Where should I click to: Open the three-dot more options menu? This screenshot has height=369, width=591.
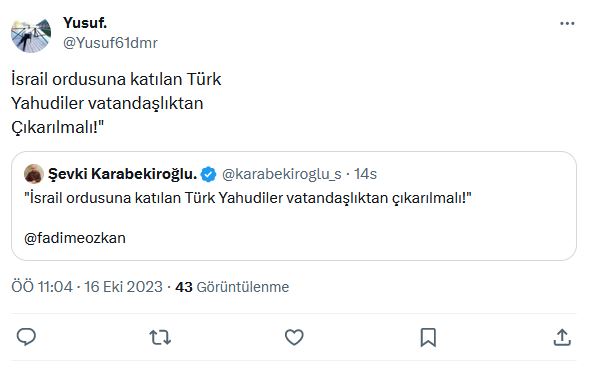[567, 24]
